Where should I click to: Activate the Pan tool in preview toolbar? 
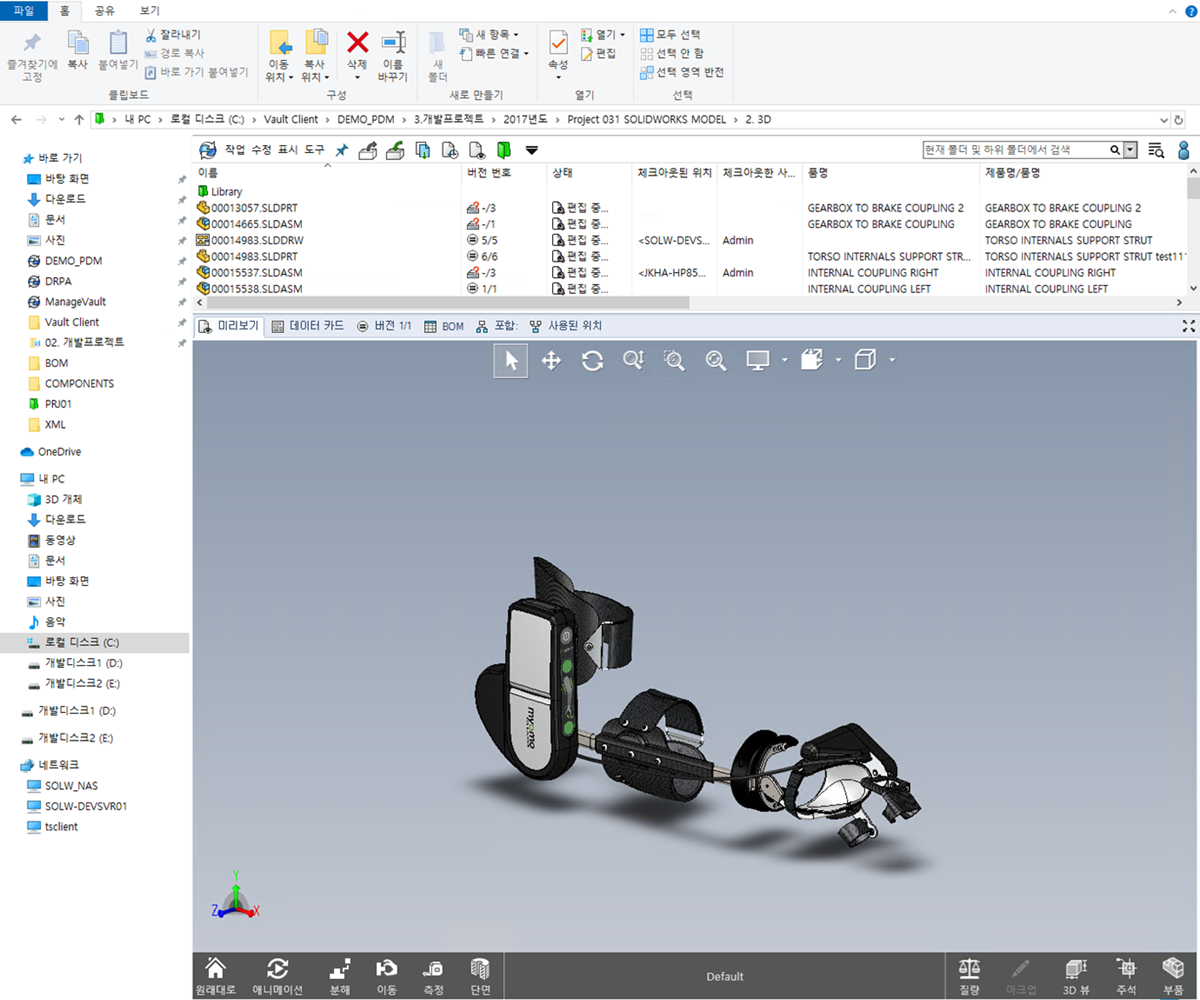coord(551,361)
